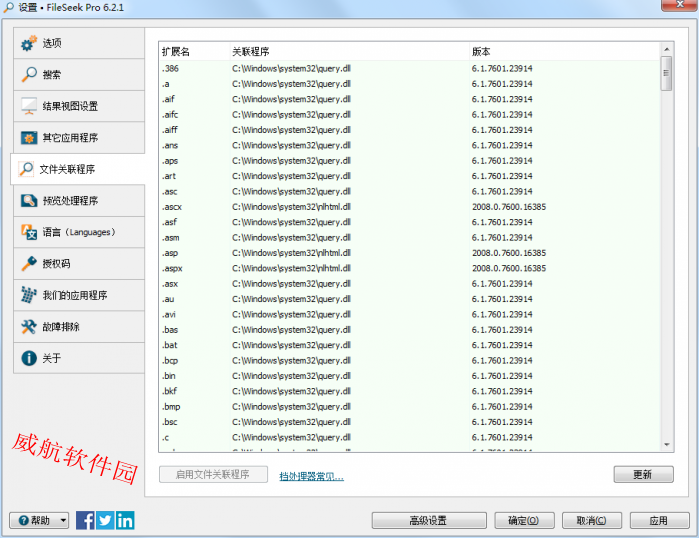This screenshot has width=699, height=538.
Task: Open the Facebook icon link
Action: (85, 520)
